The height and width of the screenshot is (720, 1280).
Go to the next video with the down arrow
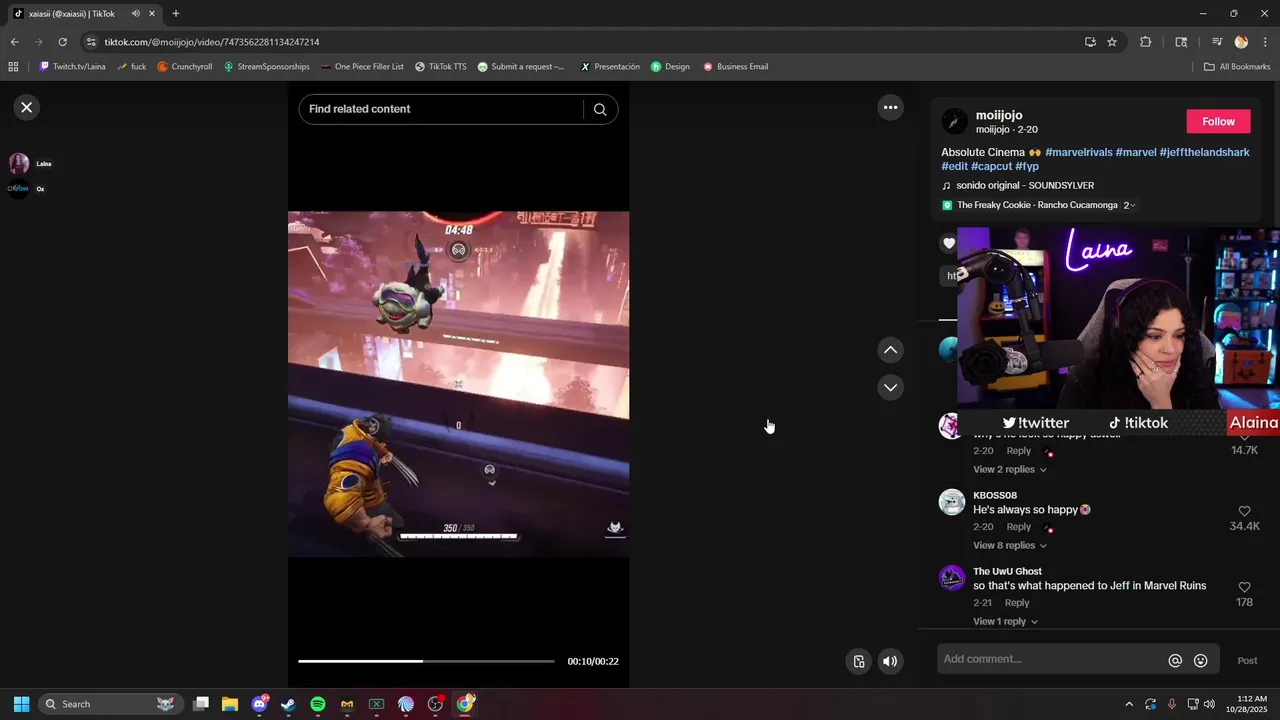pos(890,387)
